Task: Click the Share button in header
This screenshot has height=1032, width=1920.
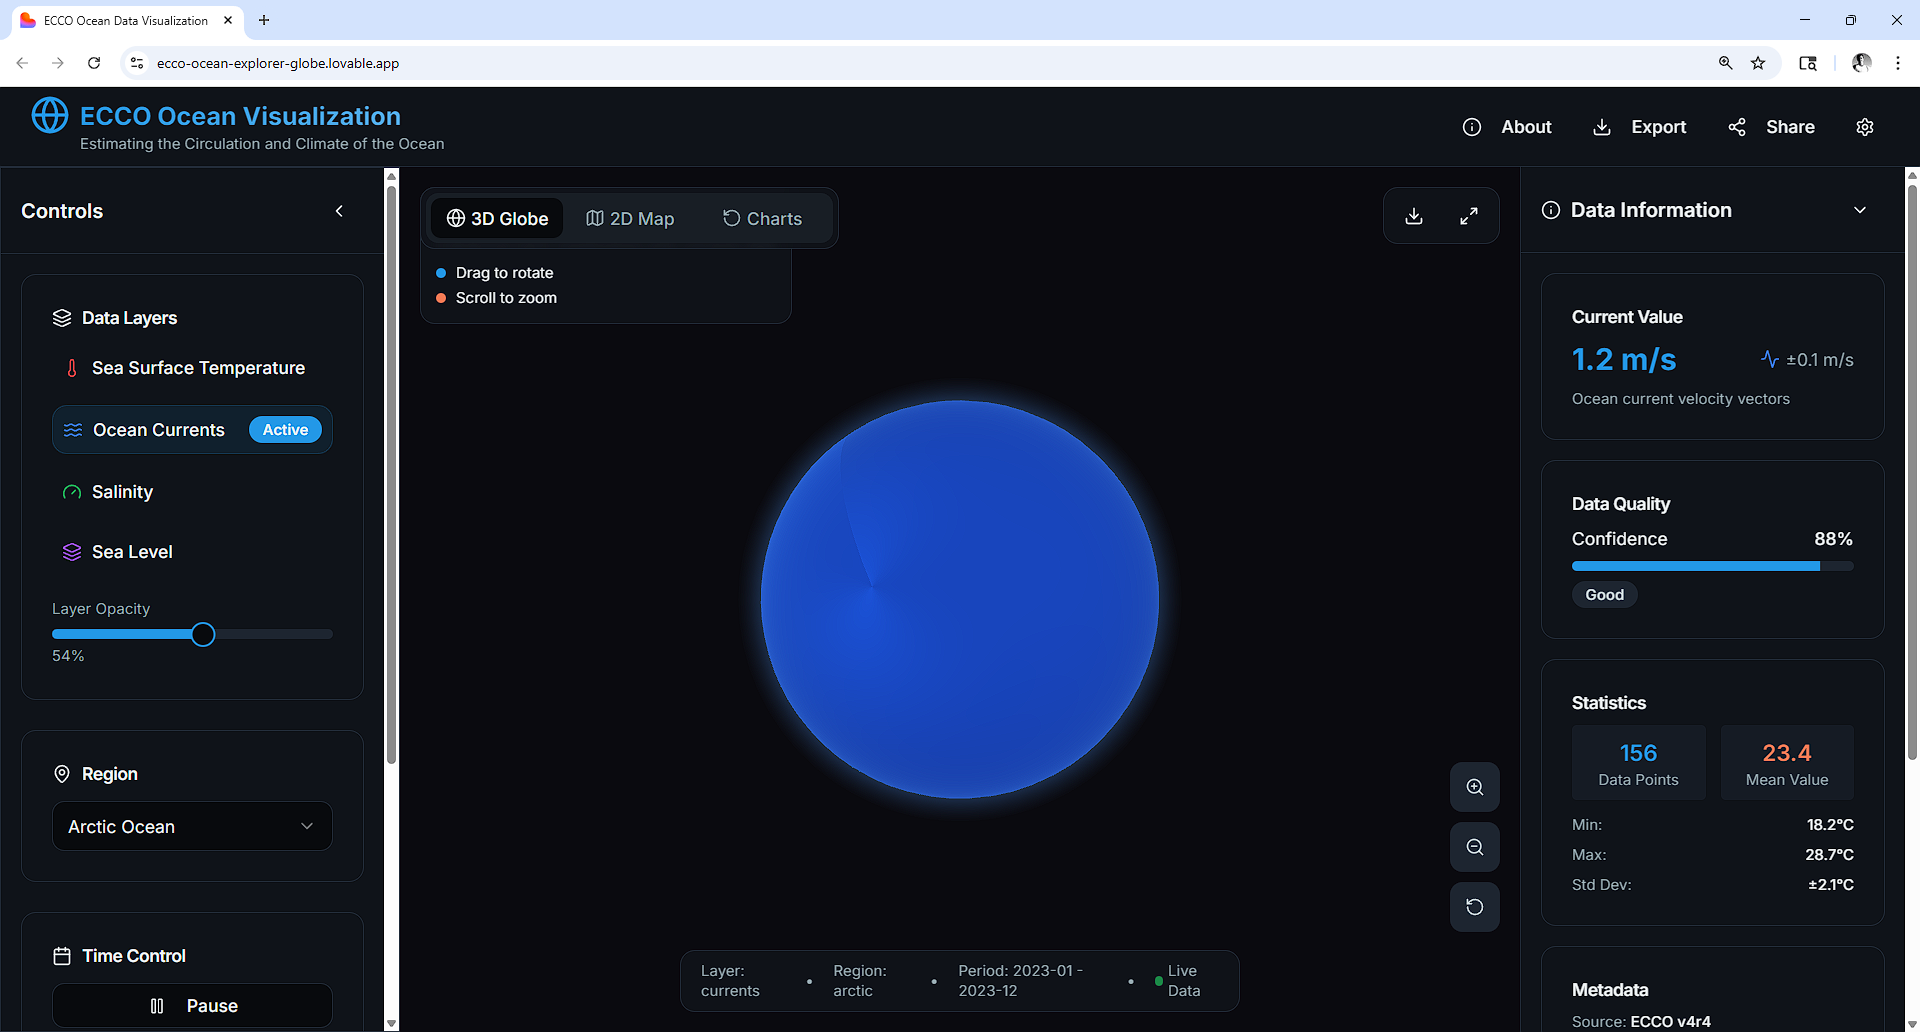Action: point(1771,127)
